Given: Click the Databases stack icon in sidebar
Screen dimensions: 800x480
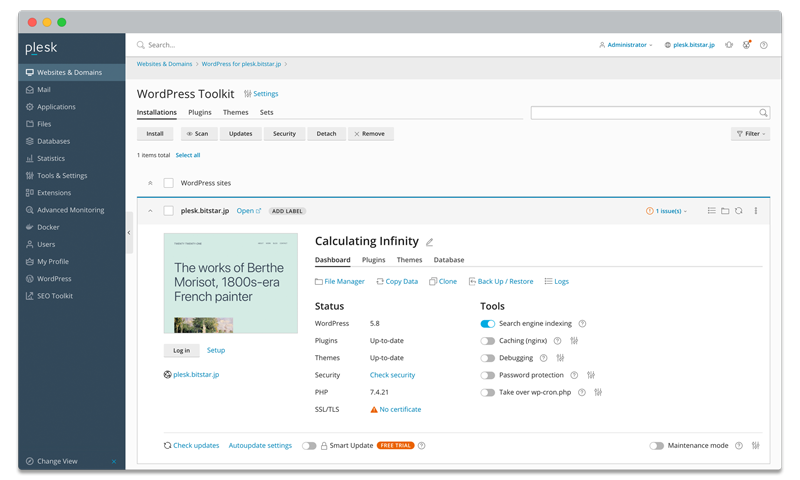Looking at the screenshot, I should [x=30, y=141].
